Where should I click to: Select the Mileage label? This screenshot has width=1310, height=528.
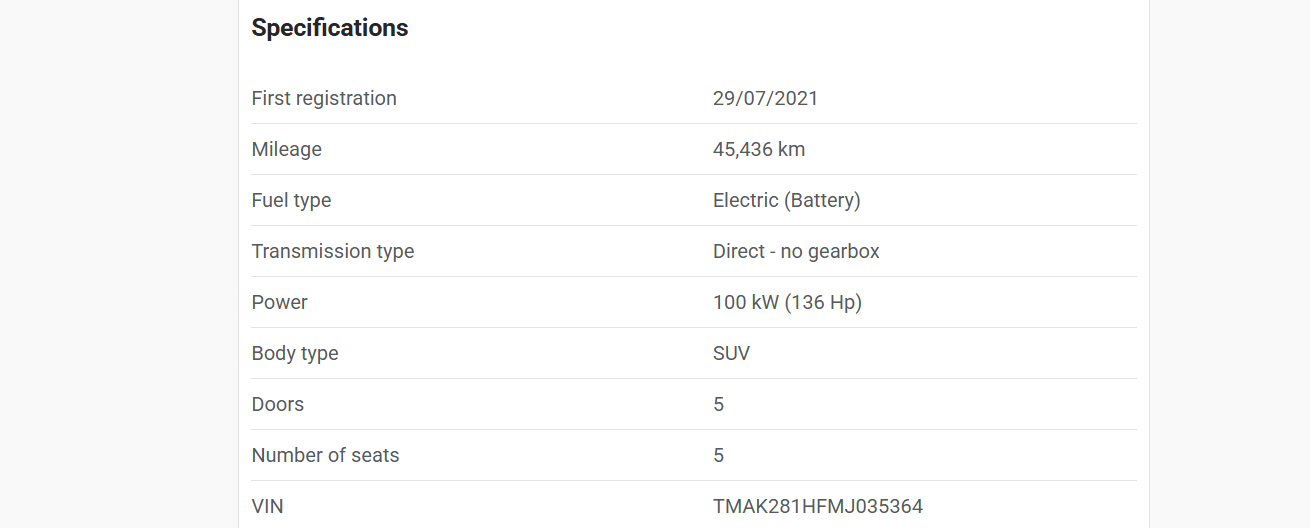click(x=287, y=149)
